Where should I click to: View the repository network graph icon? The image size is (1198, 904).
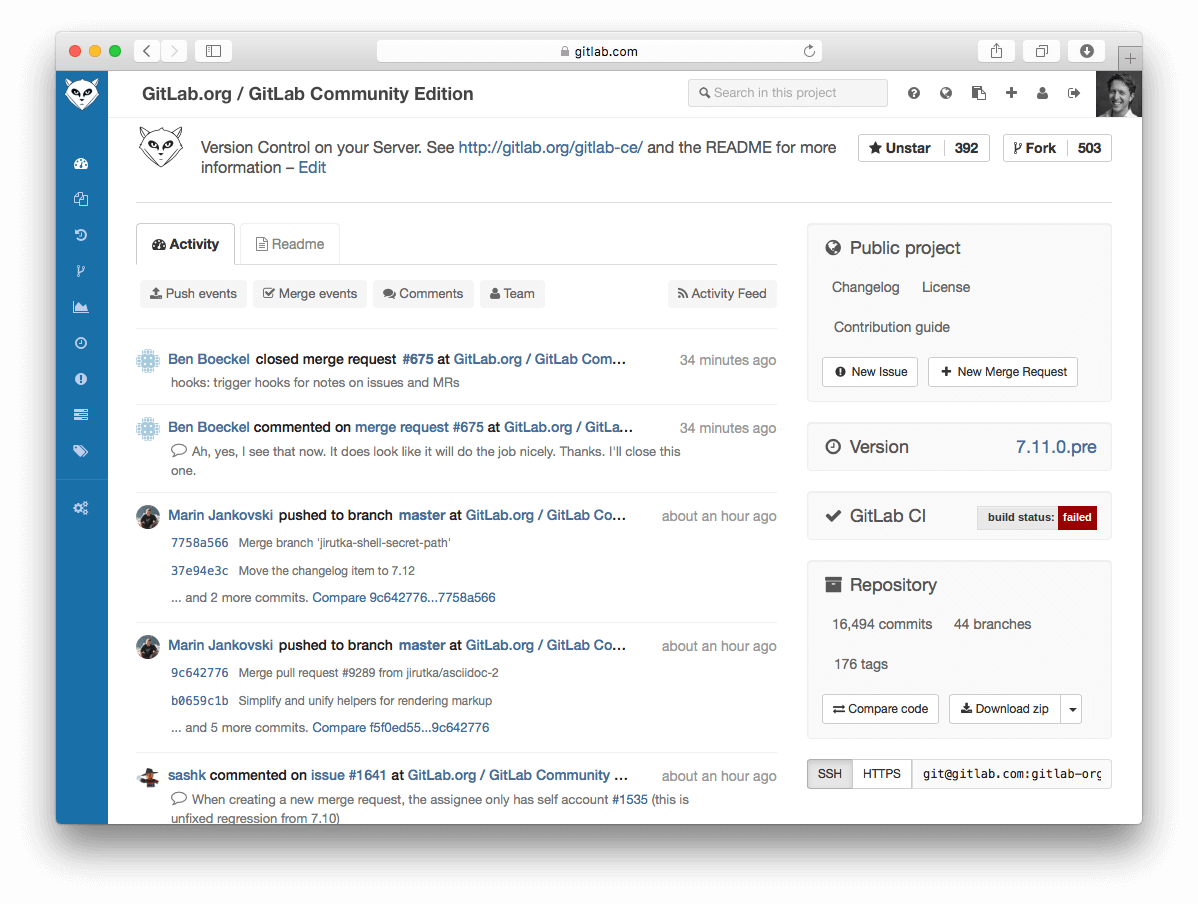point(82,270)
